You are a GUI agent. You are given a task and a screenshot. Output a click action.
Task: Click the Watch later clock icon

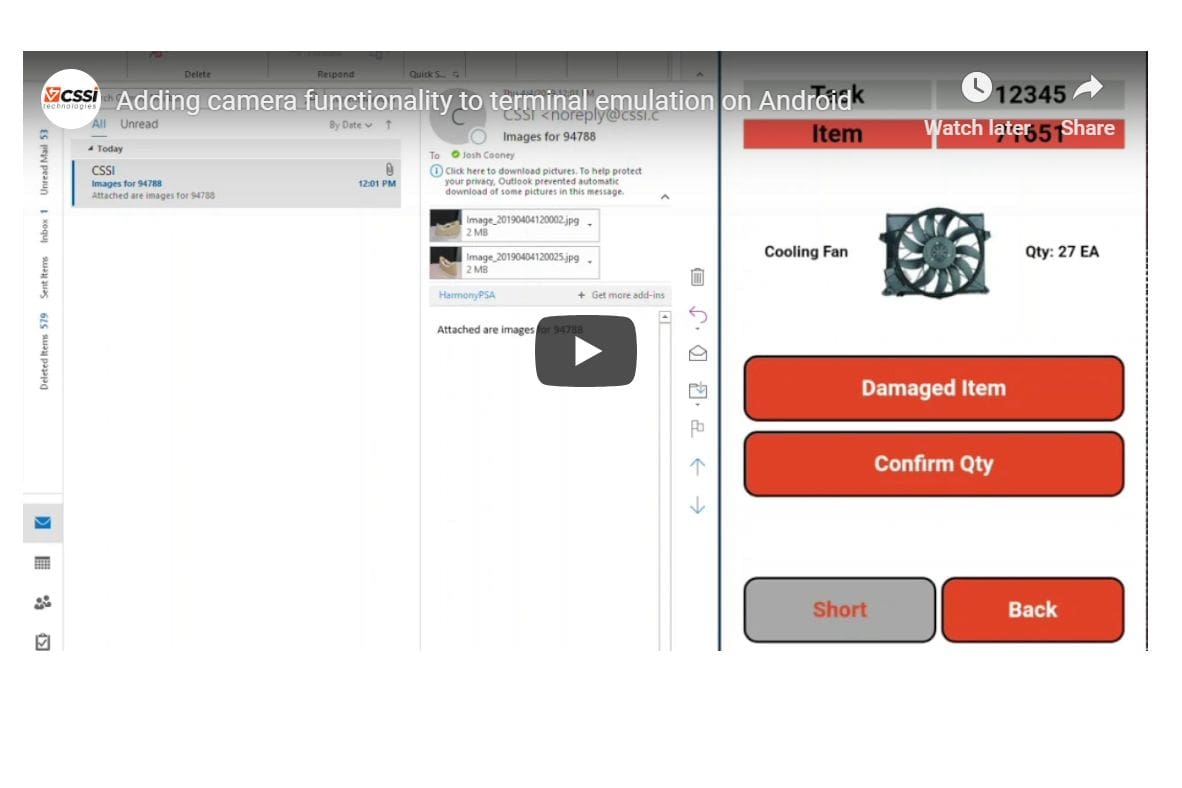point(976,88)
